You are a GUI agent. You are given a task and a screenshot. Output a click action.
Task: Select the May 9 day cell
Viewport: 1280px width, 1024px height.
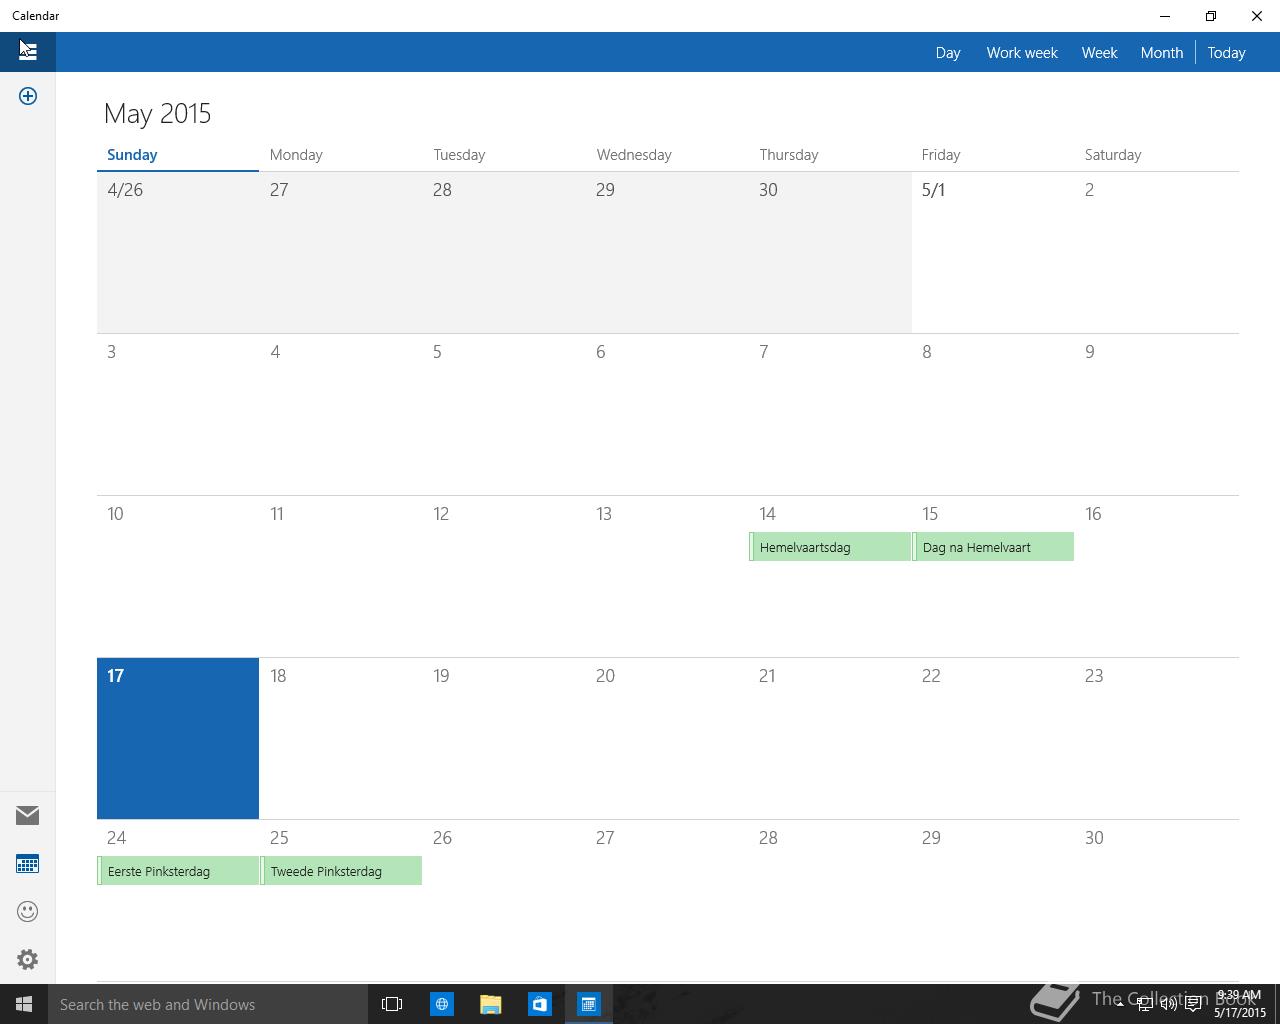(x=1157, y=414)
